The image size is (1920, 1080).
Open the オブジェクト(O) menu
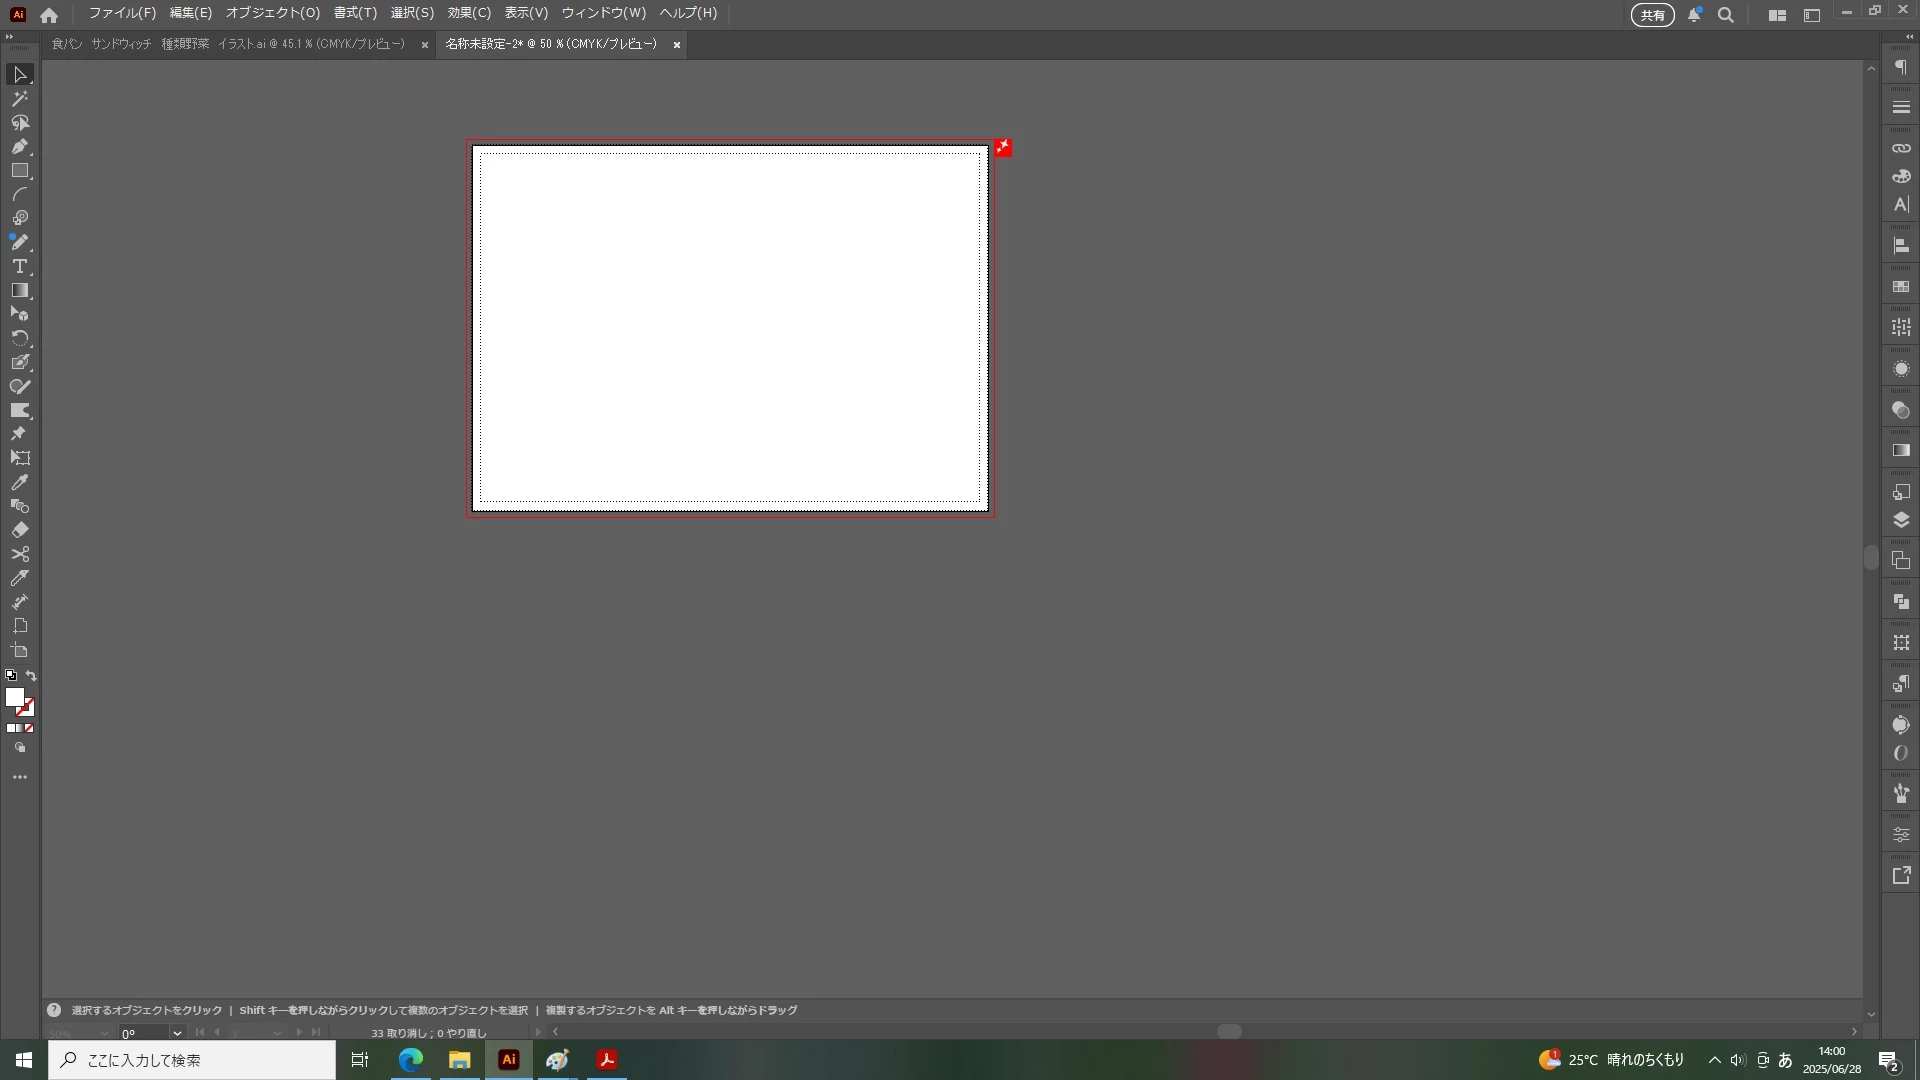tap(272, 13)
